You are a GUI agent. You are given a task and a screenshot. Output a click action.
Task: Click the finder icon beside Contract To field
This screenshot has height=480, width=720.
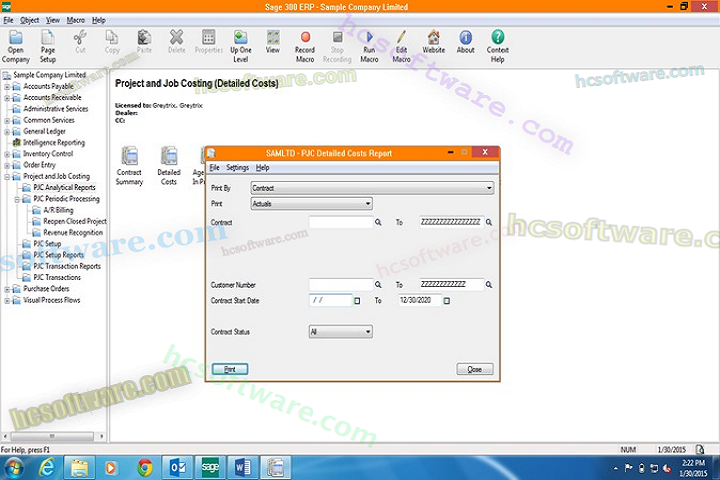[489, 222]
